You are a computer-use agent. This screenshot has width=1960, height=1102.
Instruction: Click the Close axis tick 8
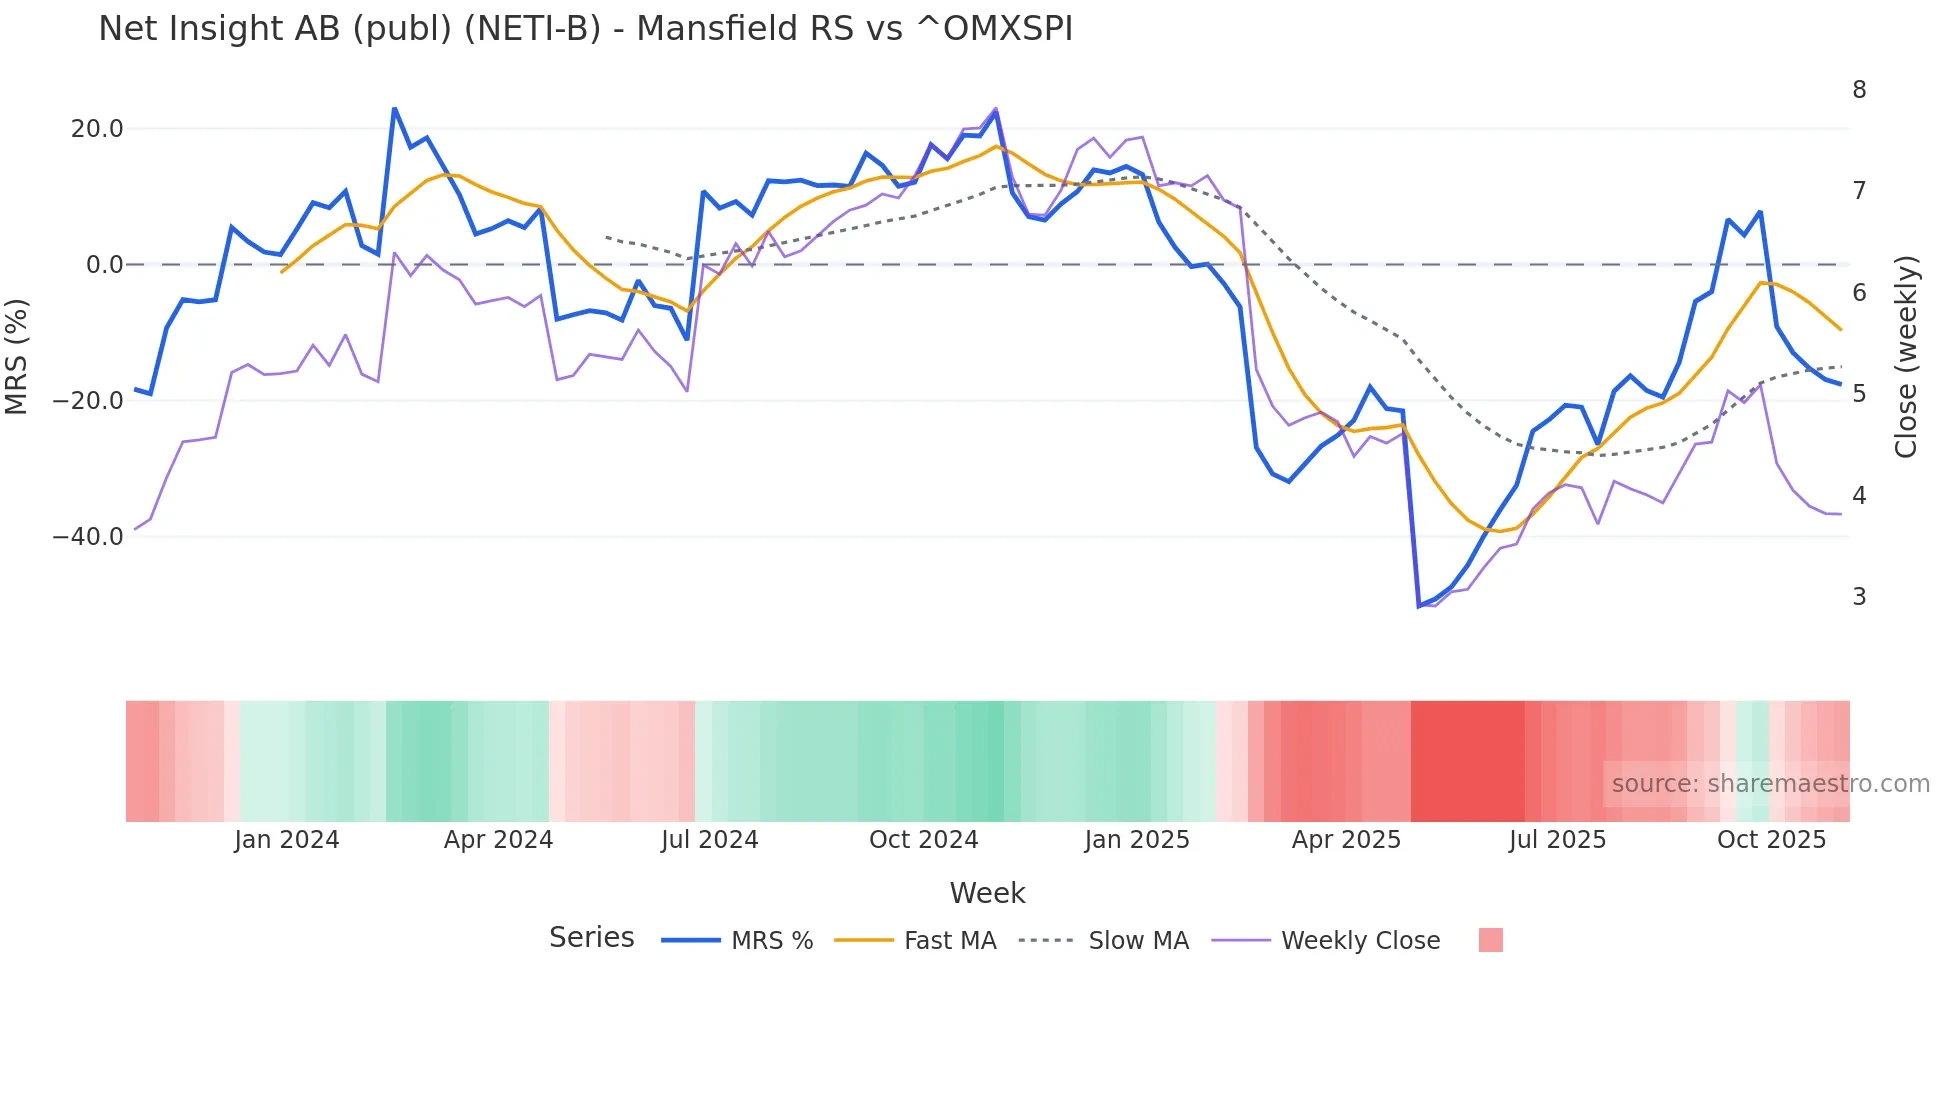[1859, 90]
